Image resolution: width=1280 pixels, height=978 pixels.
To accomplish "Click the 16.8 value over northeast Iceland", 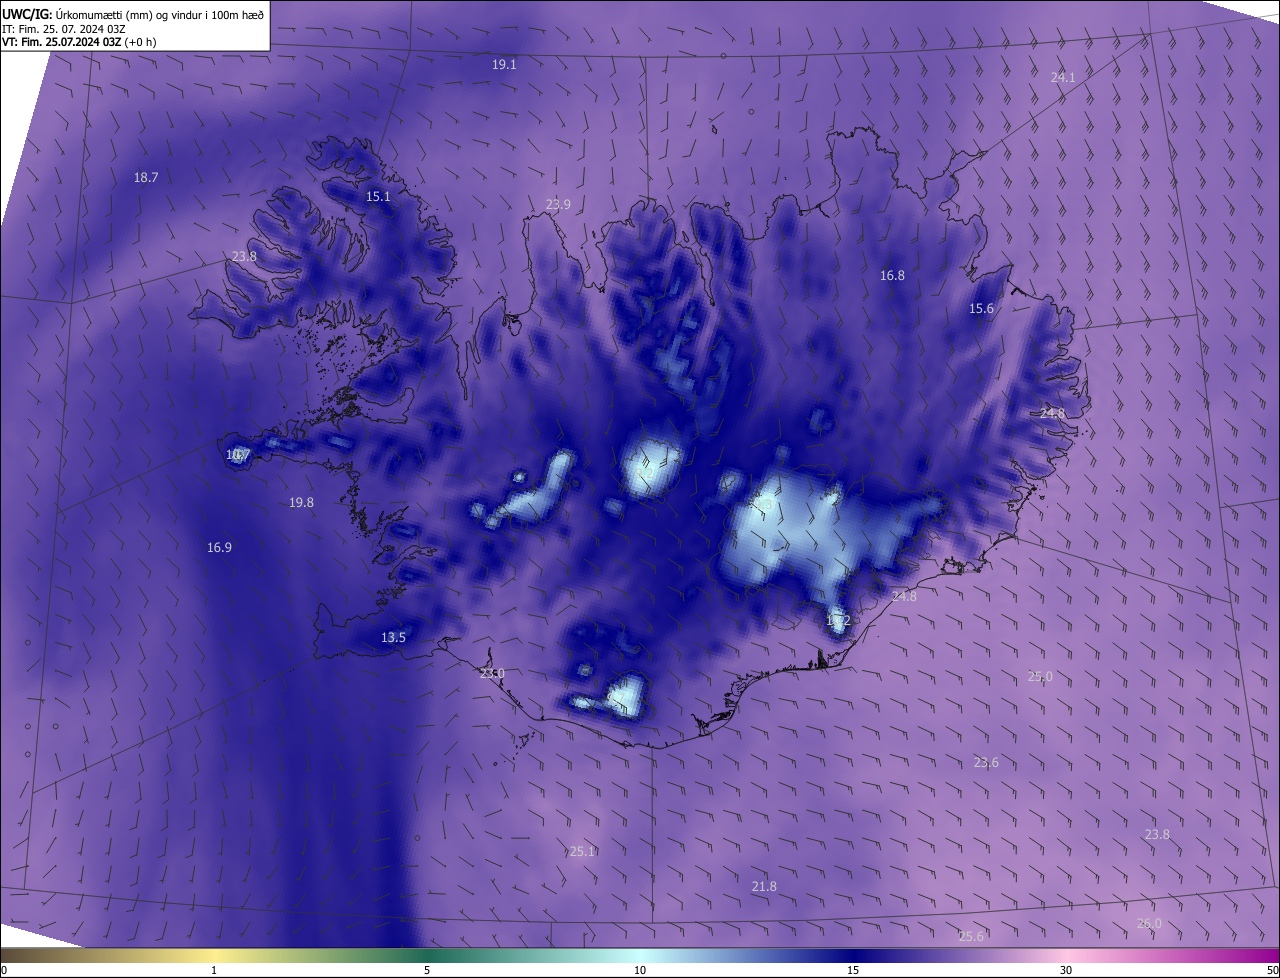I will coord(892,275).
